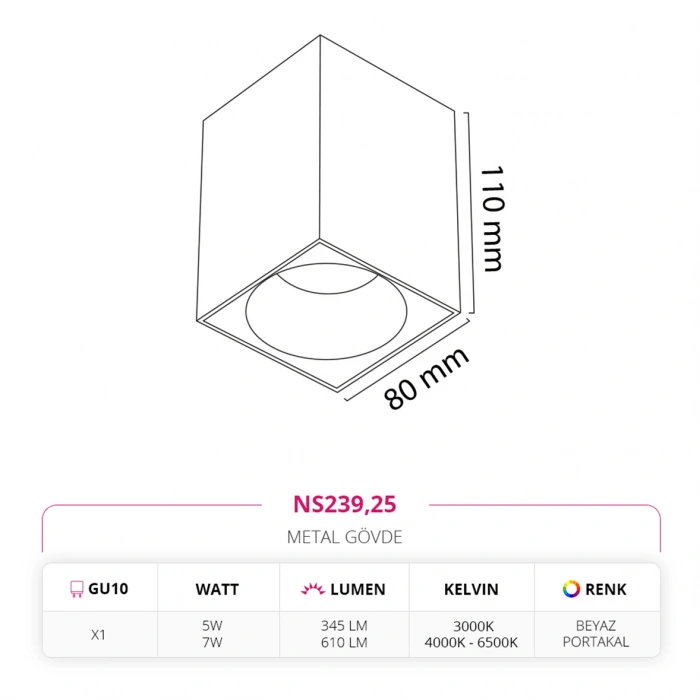
Task: Select the X1 quantity value
Action: [98, 634]
